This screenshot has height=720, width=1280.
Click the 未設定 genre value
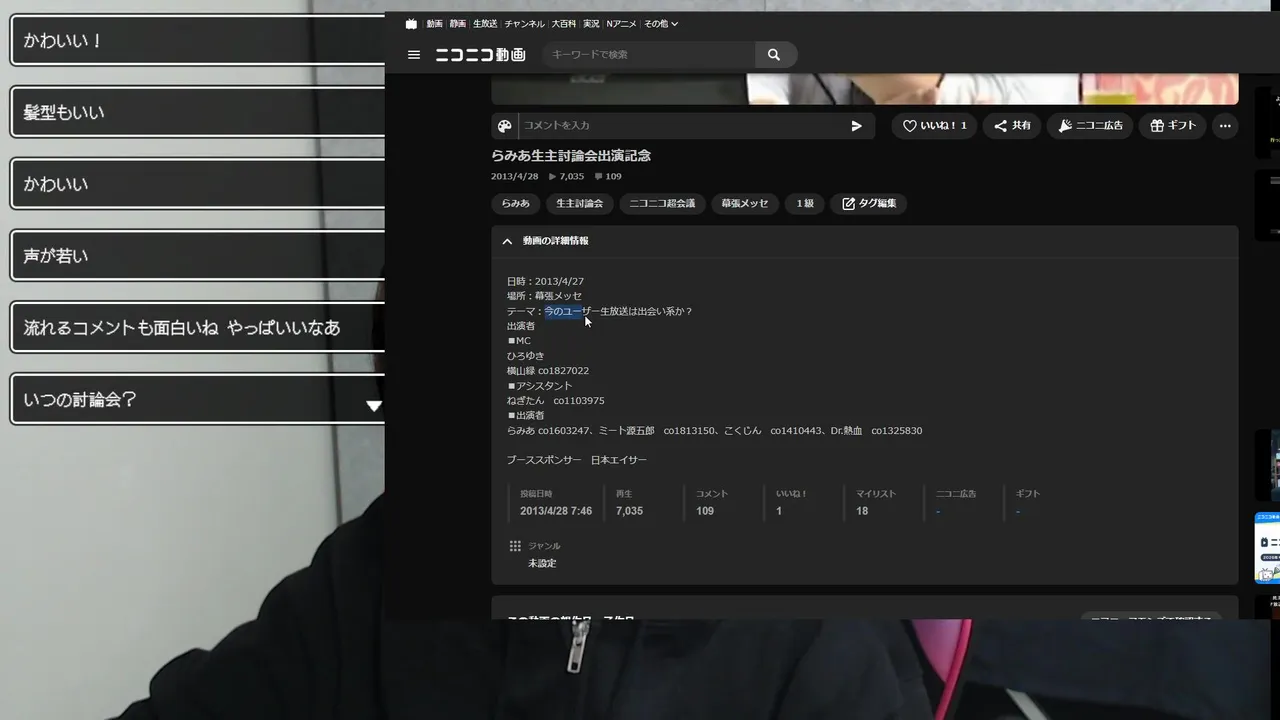tap(542, 563)
